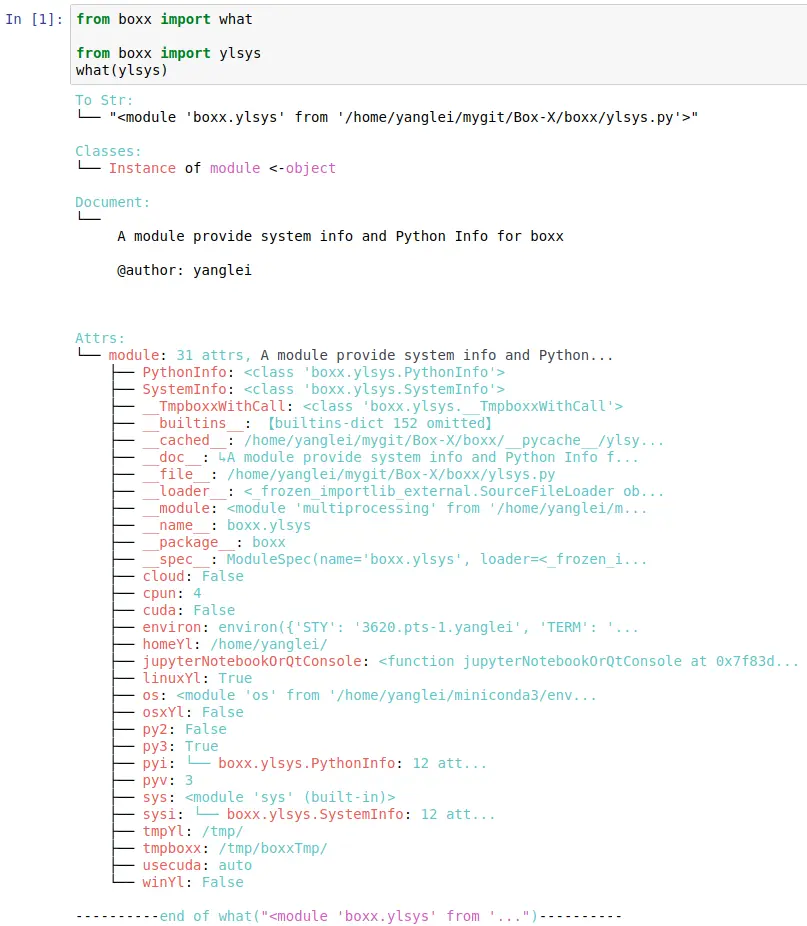The image size is (807, 926).
Task: Click the 'Document:' heading
Action: (112, 202)
